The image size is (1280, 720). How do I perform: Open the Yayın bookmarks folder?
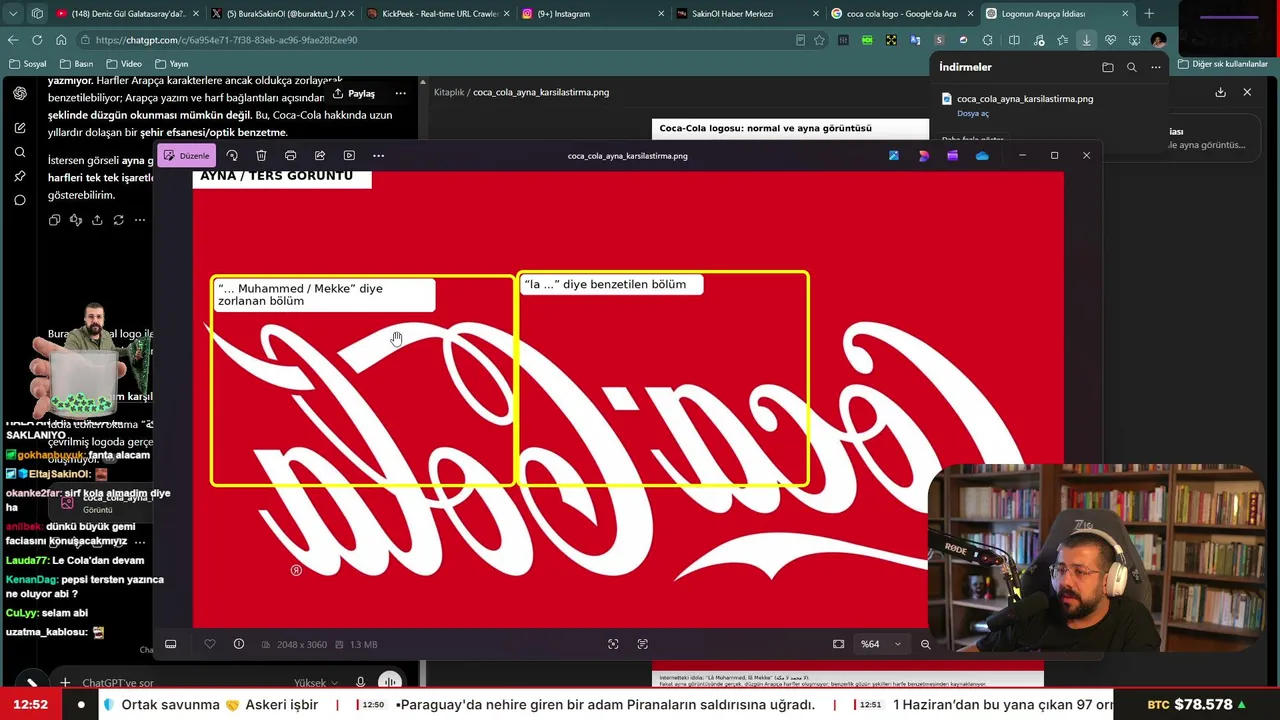[171, 64]
